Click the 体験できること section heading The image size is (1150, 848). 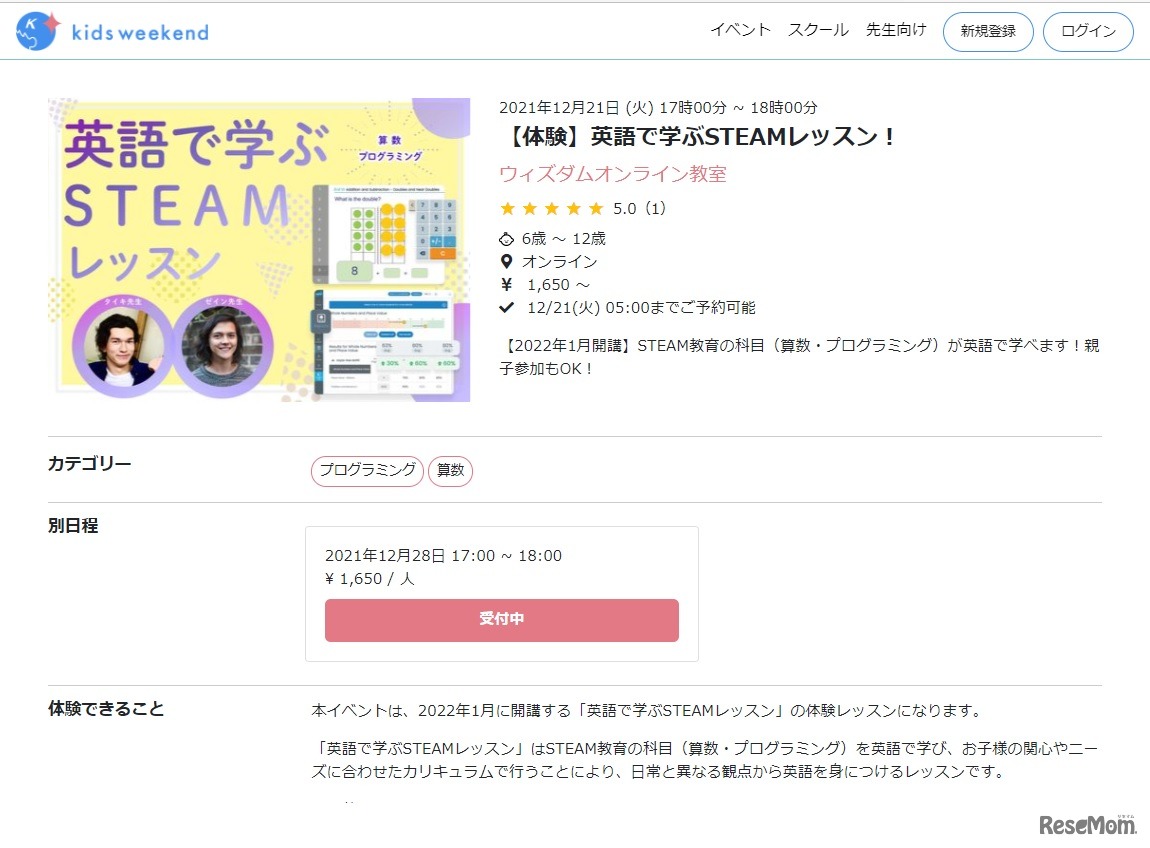tap(106, 709)
